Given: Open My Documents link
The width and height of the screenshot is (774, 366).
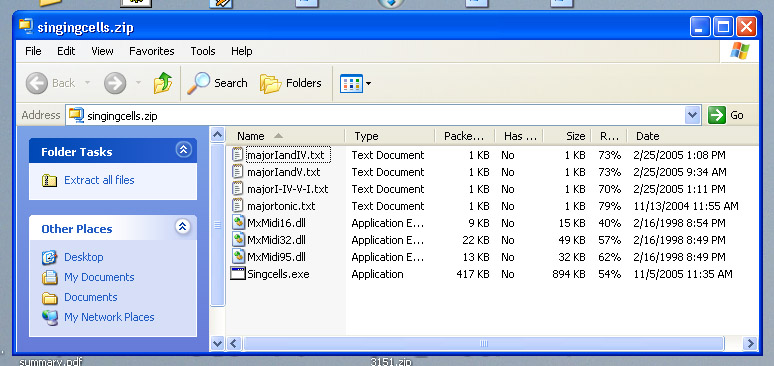Looking at the screenshot, I should tap(99, 277).
